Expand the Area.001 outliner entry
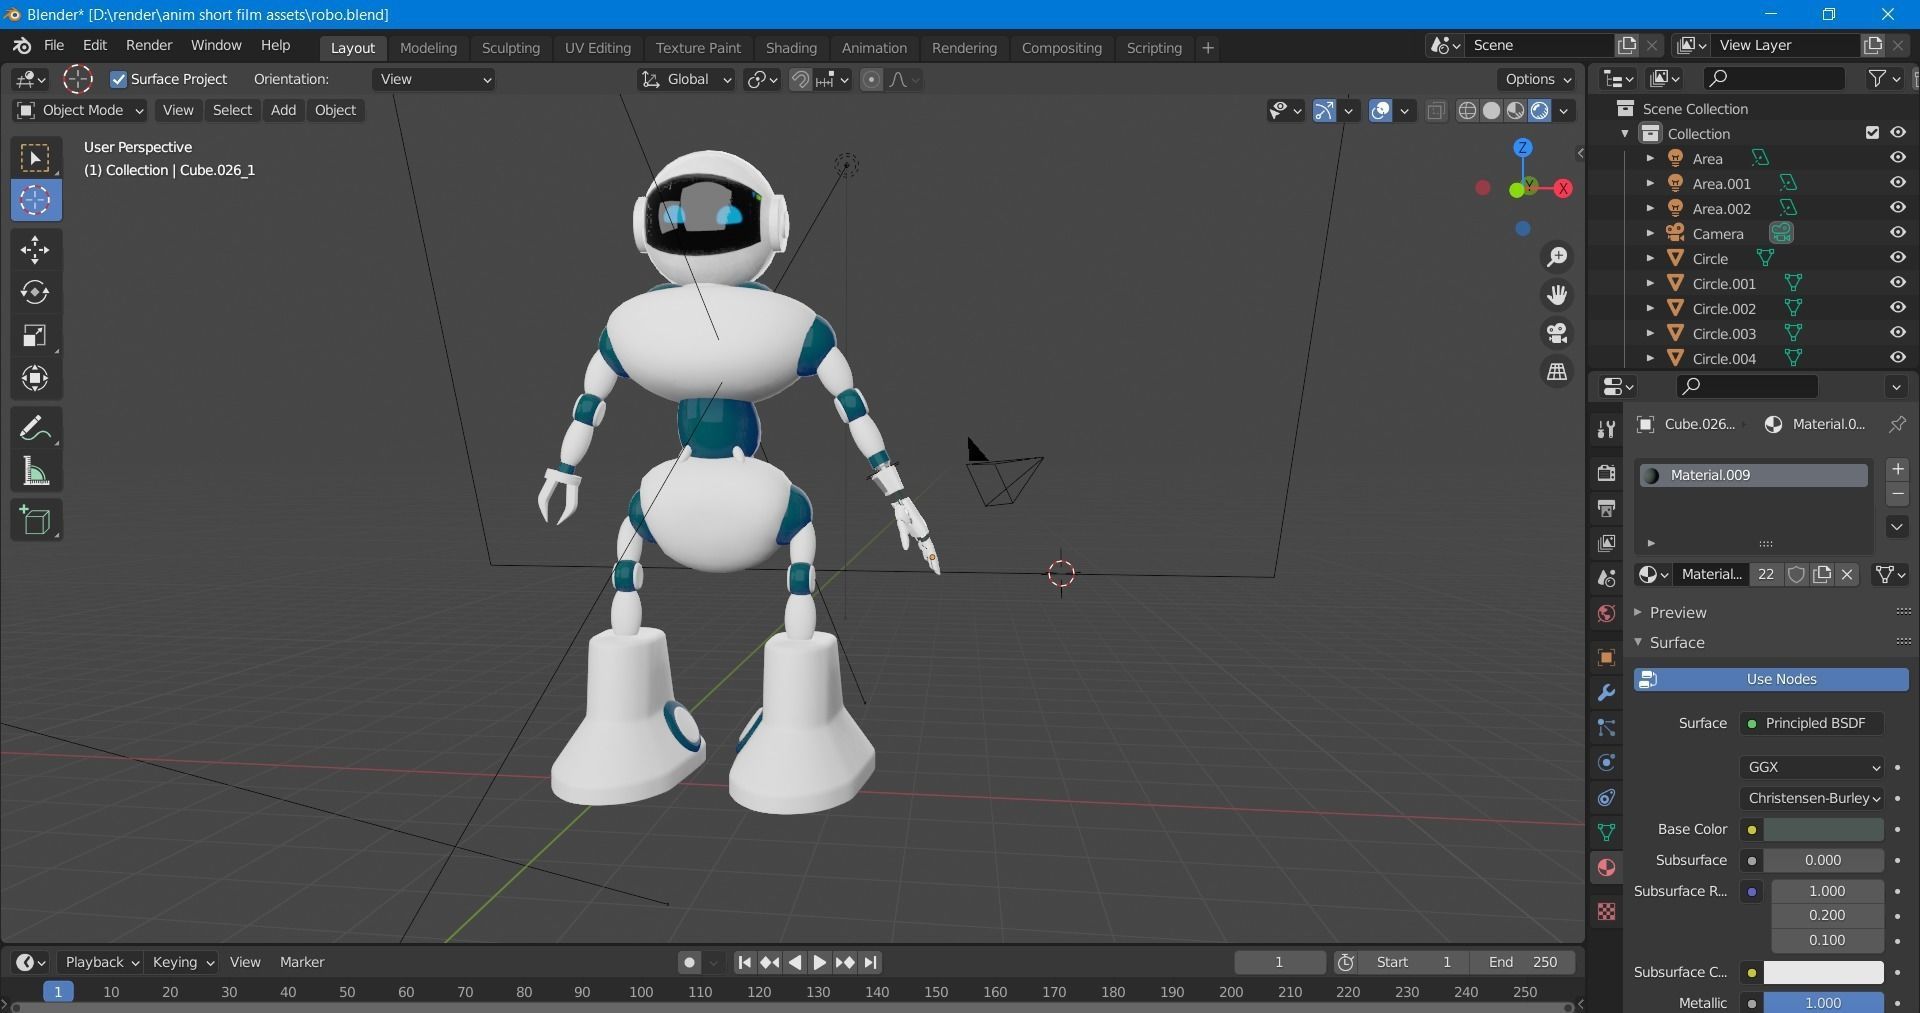Viewport: 1920px width, 1013px height. 1650,183
